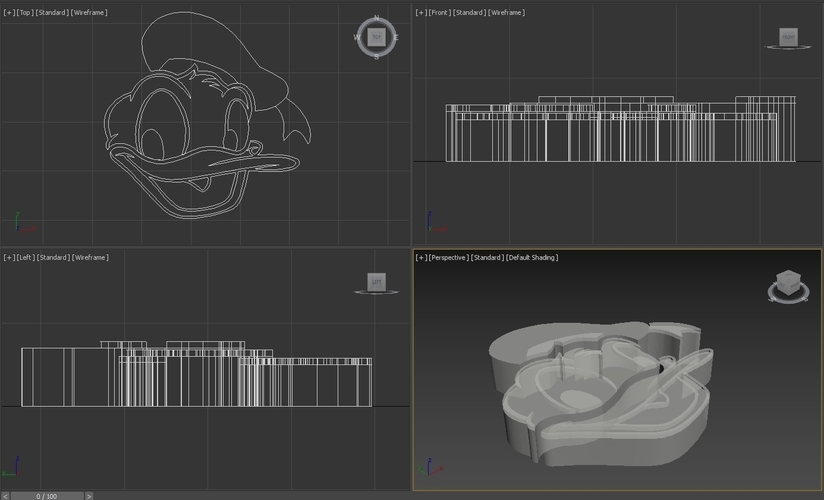Open the Left viewport [+] general menu
The image size is (824, 500).
[x=9, y=258]
